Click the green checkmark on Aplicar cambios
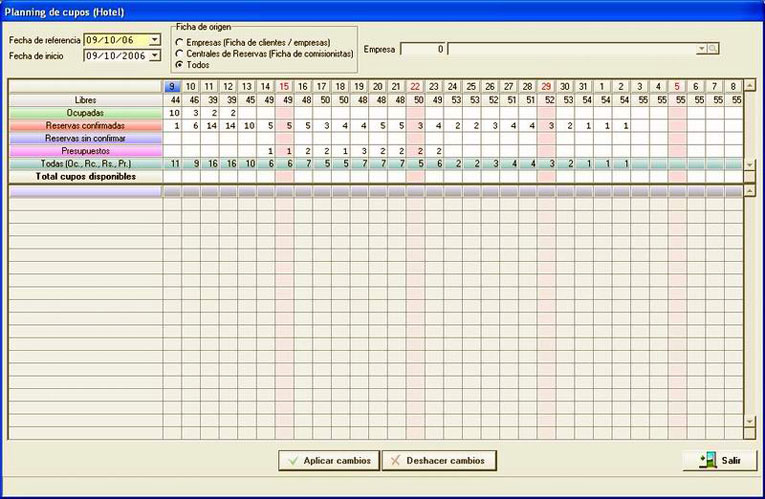Image resolution: width=765 pixels, height=499 pixels. click(x=293, y=460)
